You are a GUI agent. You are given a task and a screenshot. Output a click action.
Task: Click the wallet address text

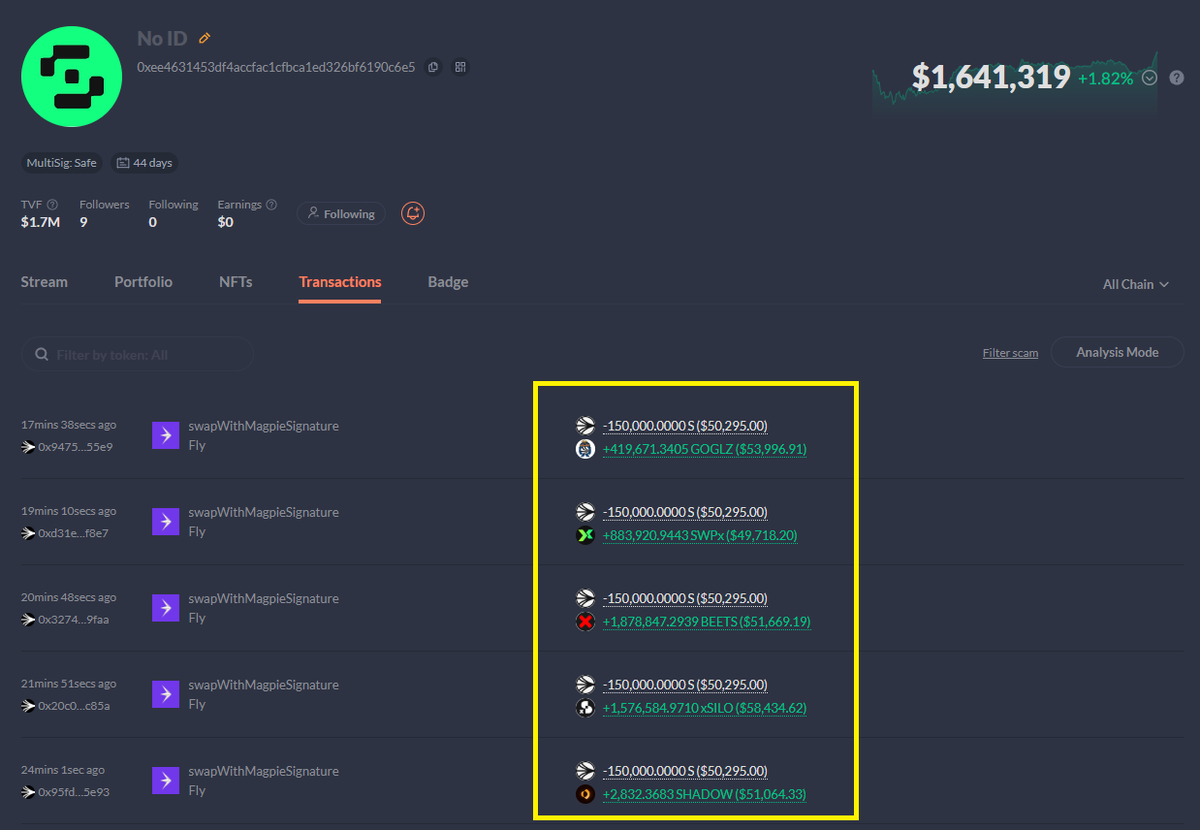click(276, 67)
